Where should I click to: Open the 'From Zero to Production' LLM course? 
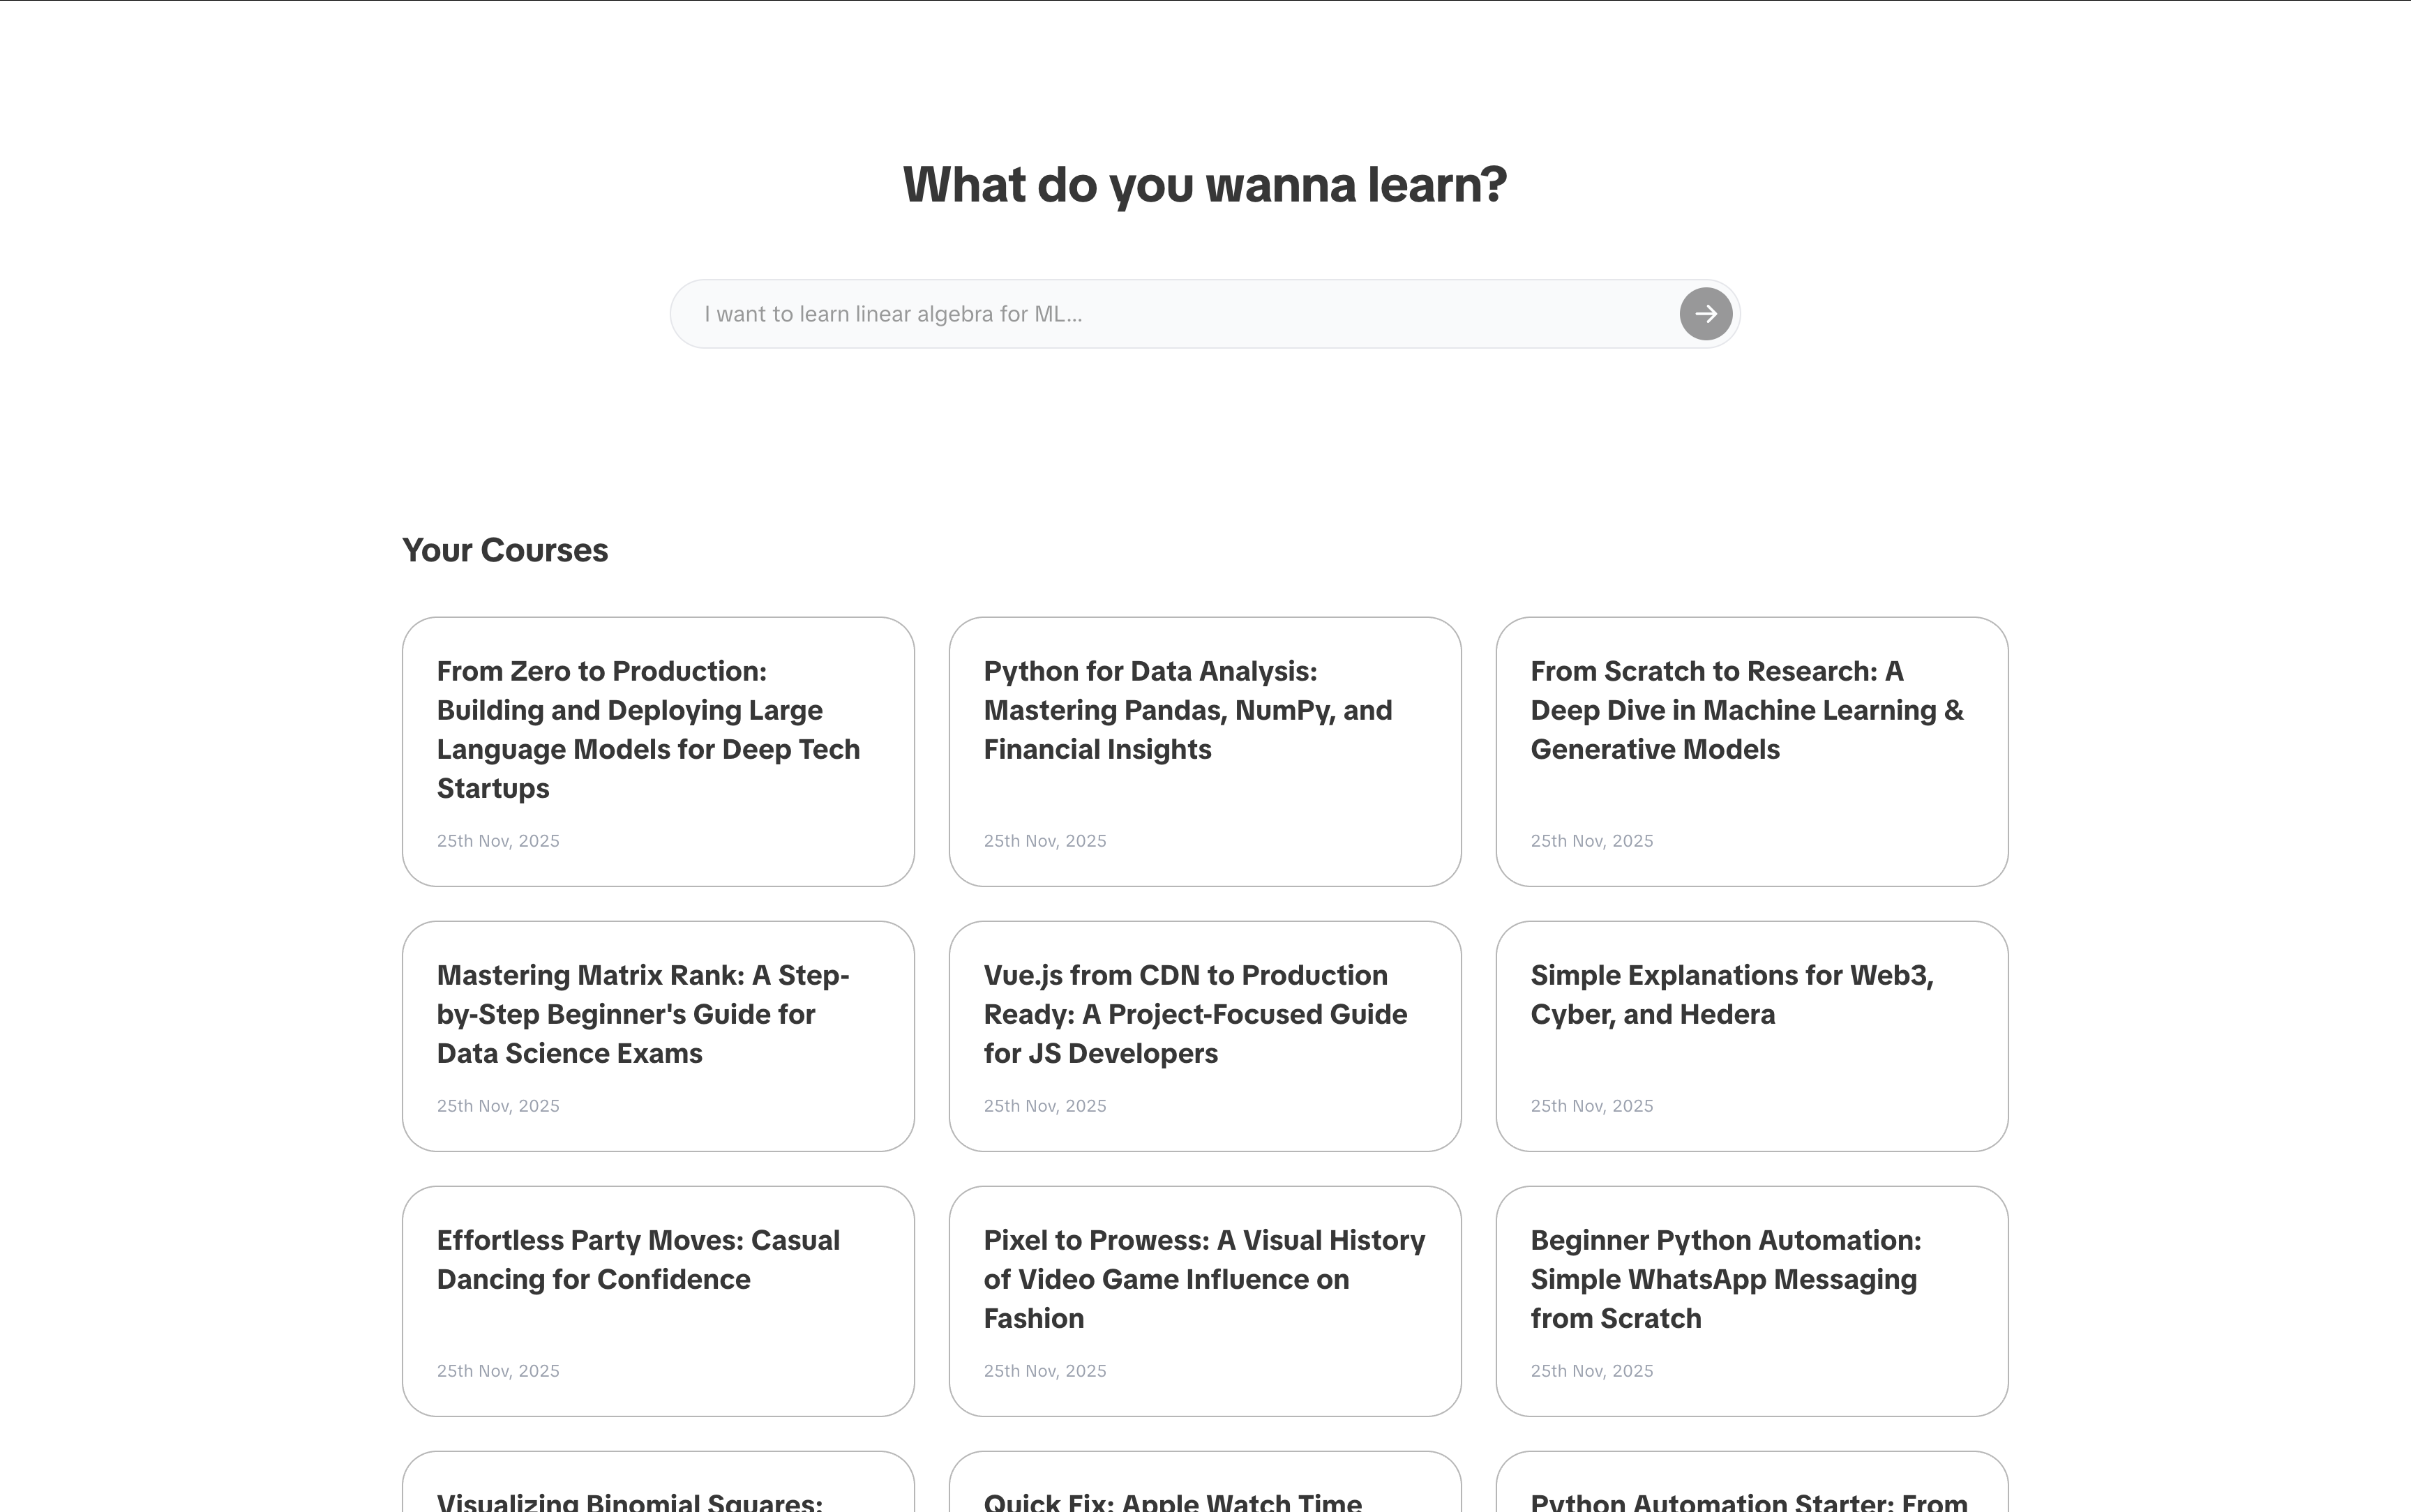point(657,751)
